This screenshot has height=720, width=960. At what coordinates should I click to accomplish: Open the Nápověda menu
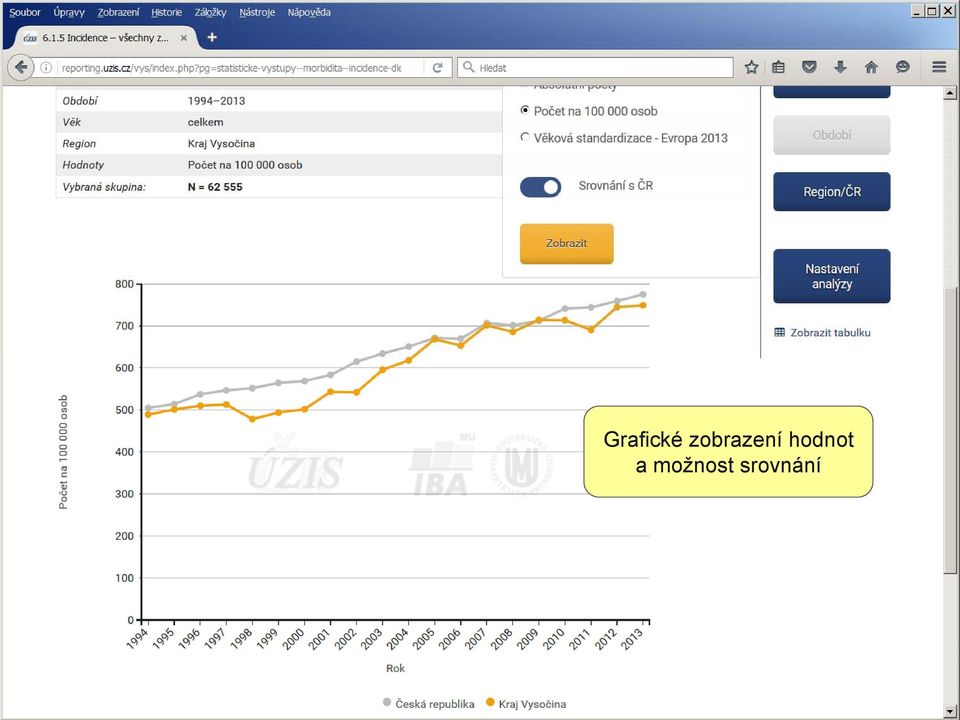coord(309,12)
